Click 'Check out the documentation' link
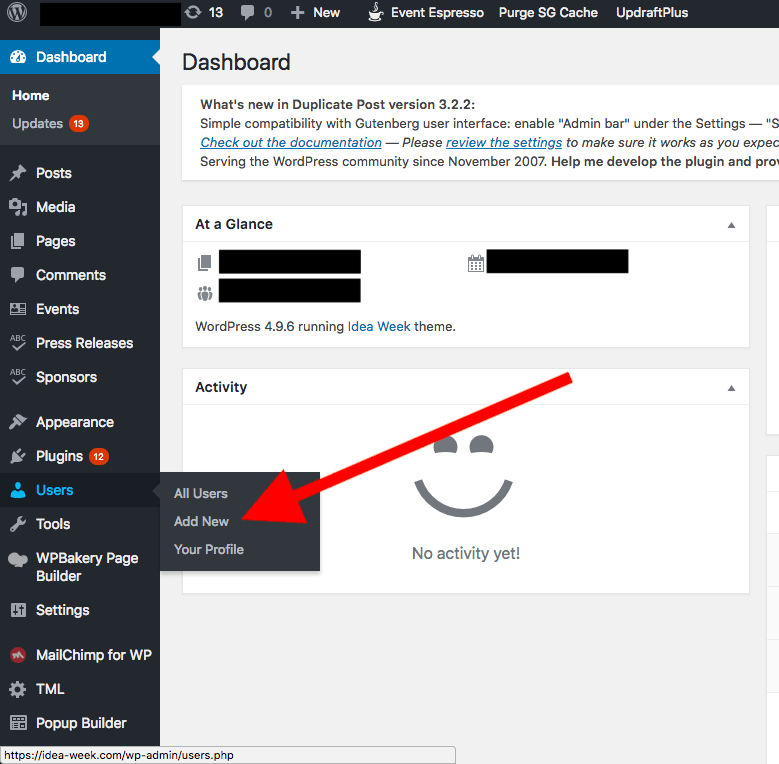The height and width of the screenshot is (764, 779). (x=291, y=143)
